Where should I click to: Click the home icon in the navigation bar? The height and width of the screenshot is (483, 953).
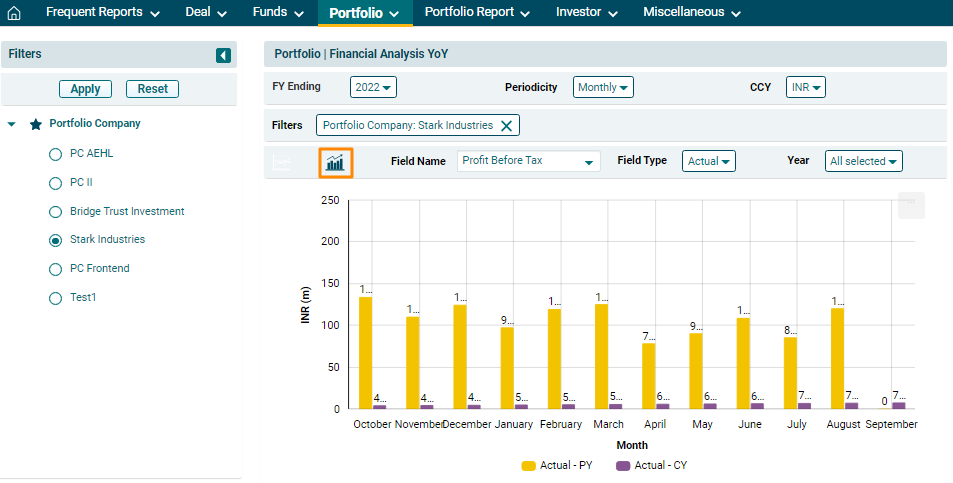(14, 13)
